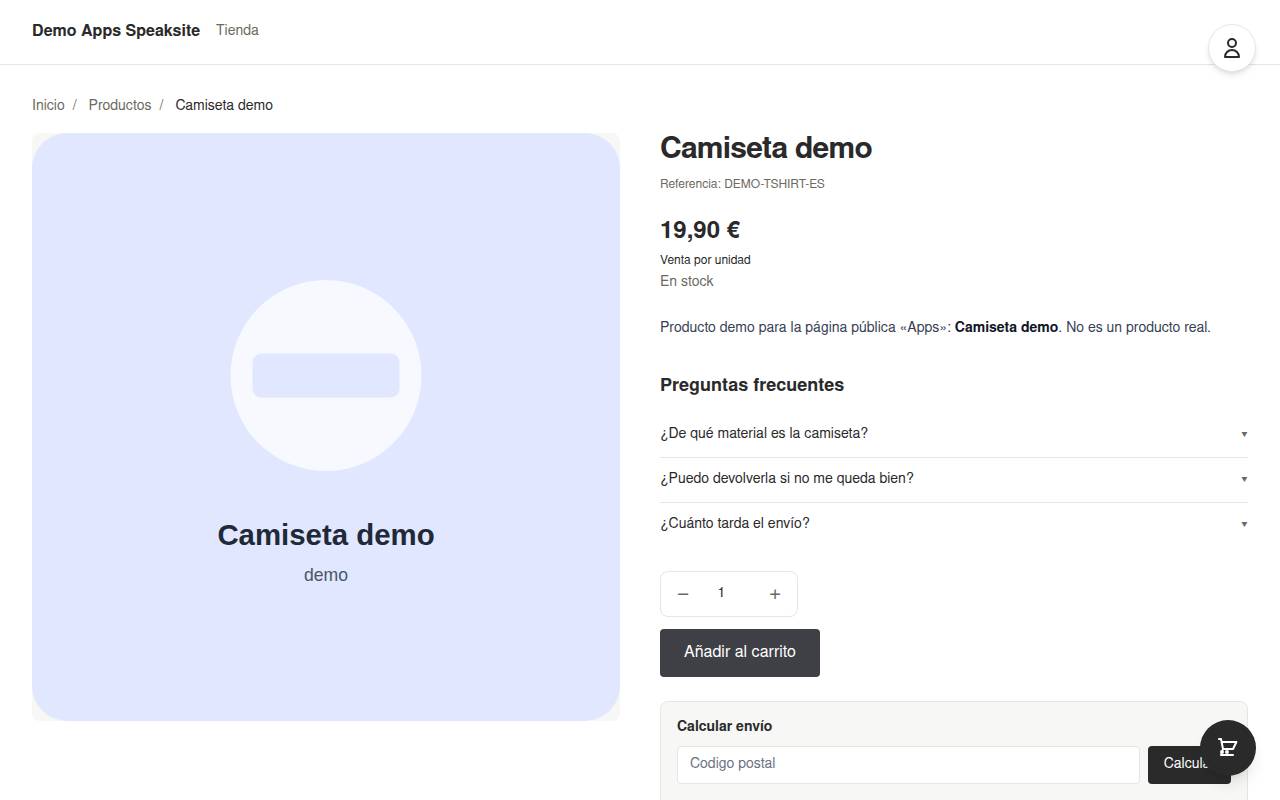Click the 'Venta por unidad' text
Screen dimensions: 1280x800
tap(705, 260)
